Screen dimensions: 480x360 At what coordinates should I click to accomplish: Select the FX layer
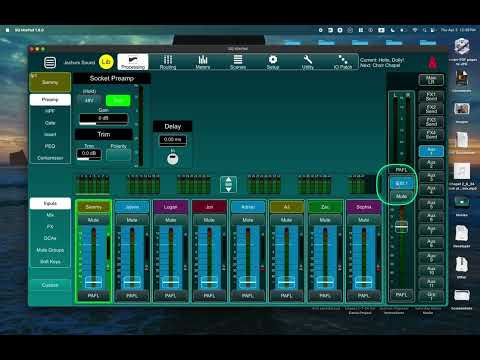click(50, 227)
